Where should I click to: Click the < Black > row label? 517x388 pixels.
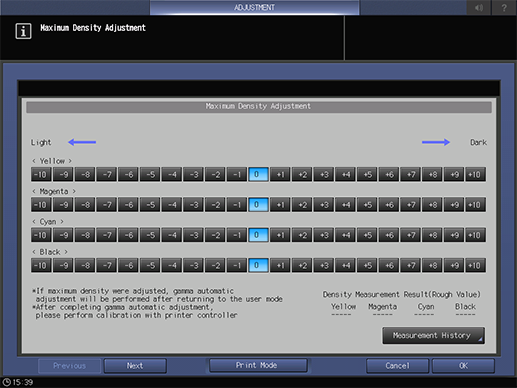tap(50, 252)
